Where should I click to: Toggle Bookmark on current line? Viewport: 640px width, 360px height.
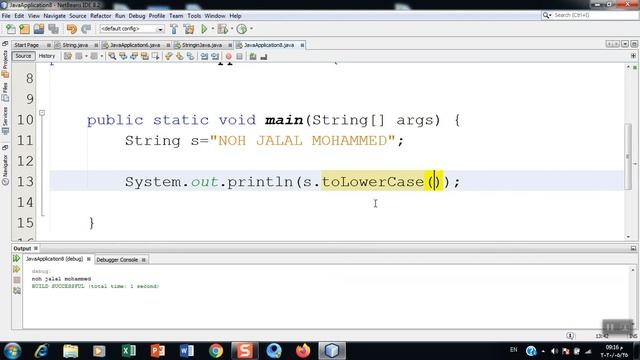click(190, 56)
